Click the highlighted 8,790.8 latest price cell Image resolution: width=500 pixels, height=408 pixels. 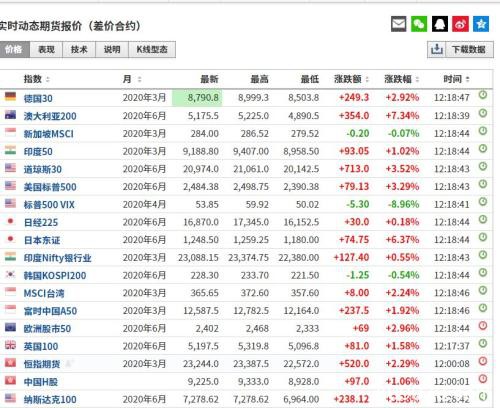pyautogui.click(x=197, y=98)
